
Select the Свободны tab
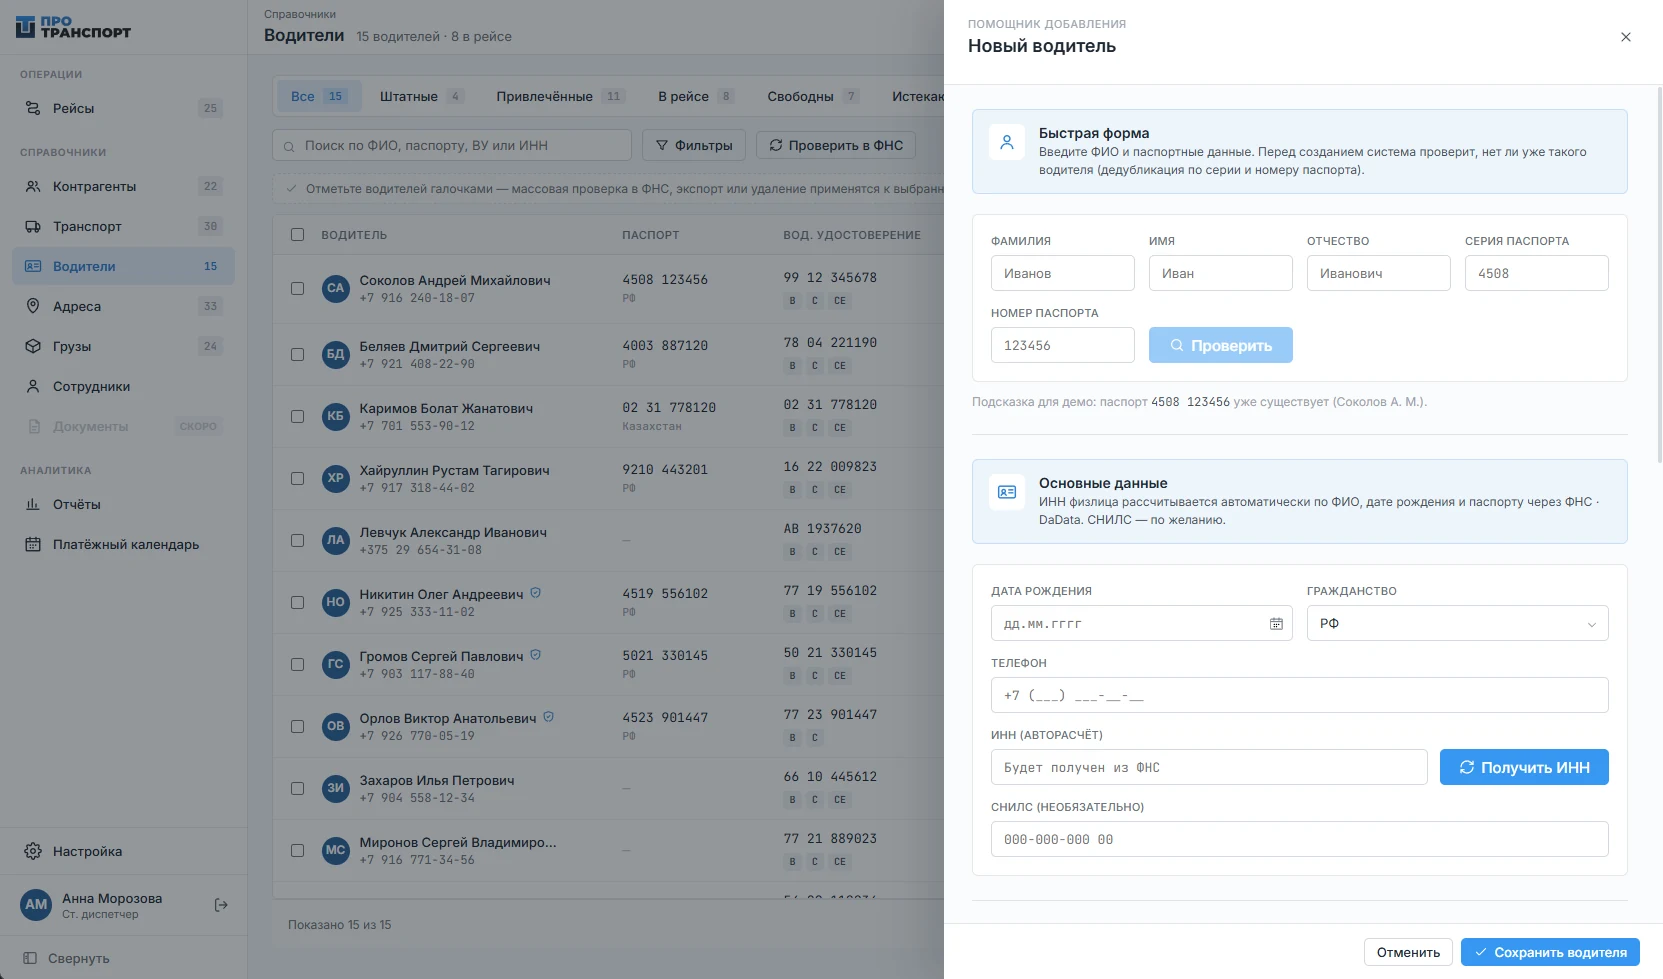812,96
